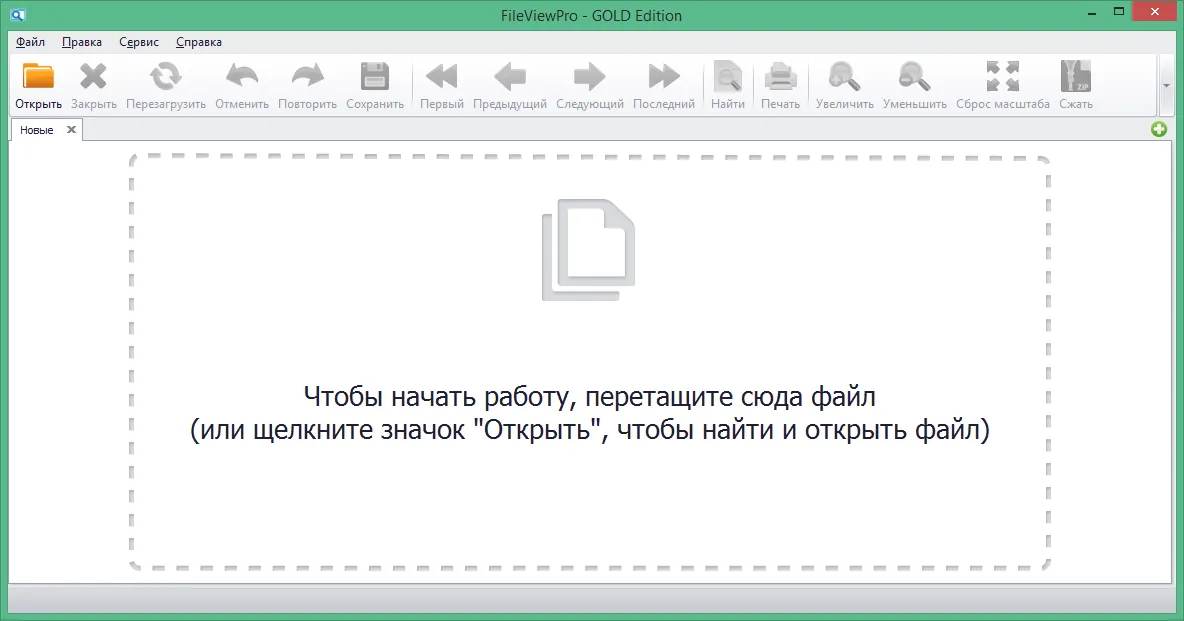The image size is (1184, 621).
Task: Click the document drop zone icon
Action: pos(588,250)
